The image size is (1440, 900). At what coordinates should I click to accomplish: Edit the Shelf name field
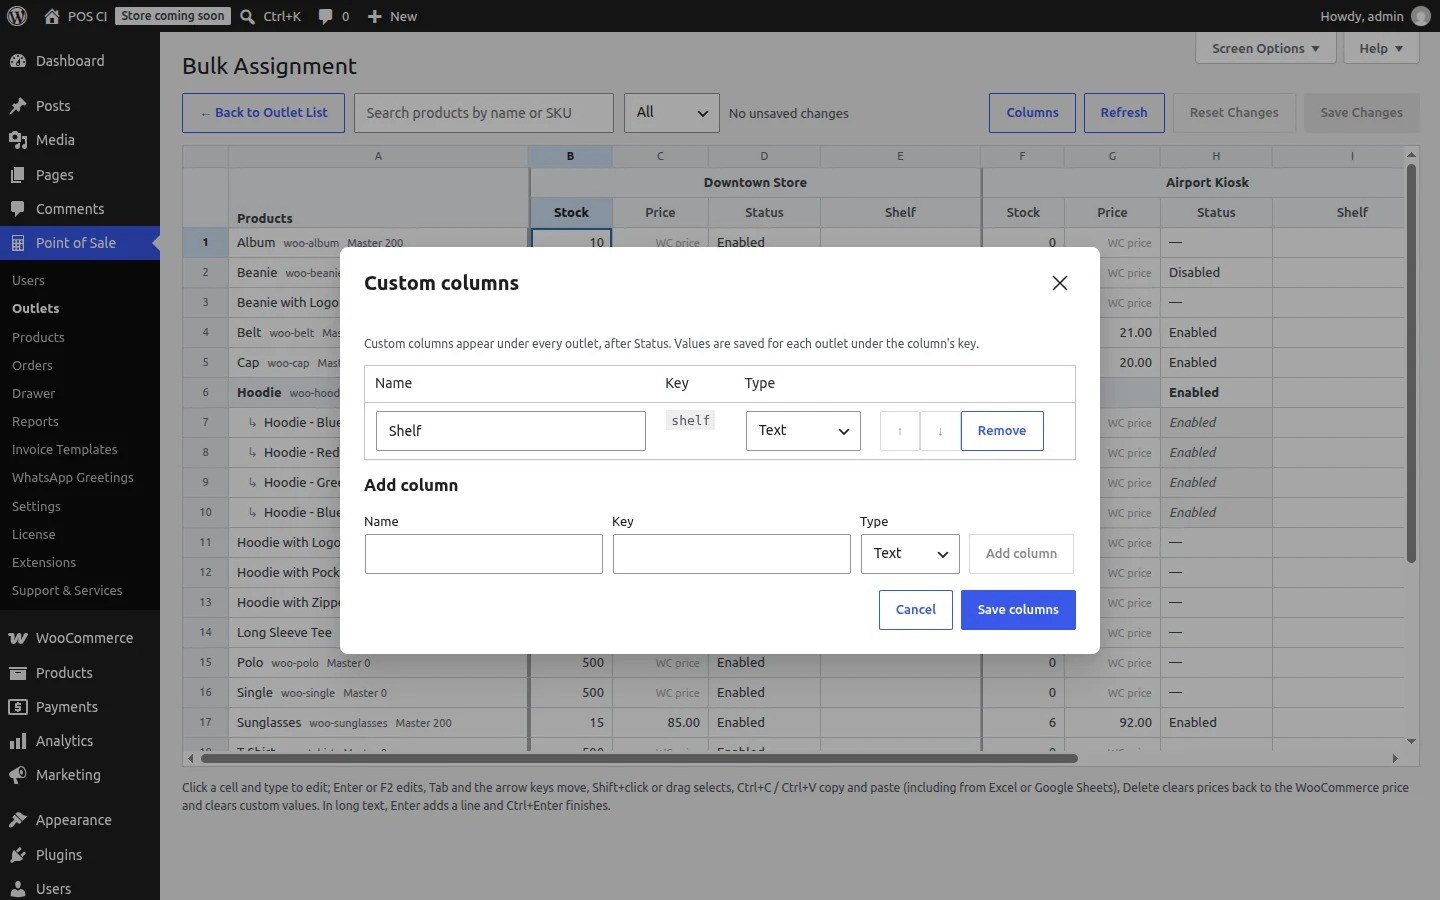(x=511, y=431)
